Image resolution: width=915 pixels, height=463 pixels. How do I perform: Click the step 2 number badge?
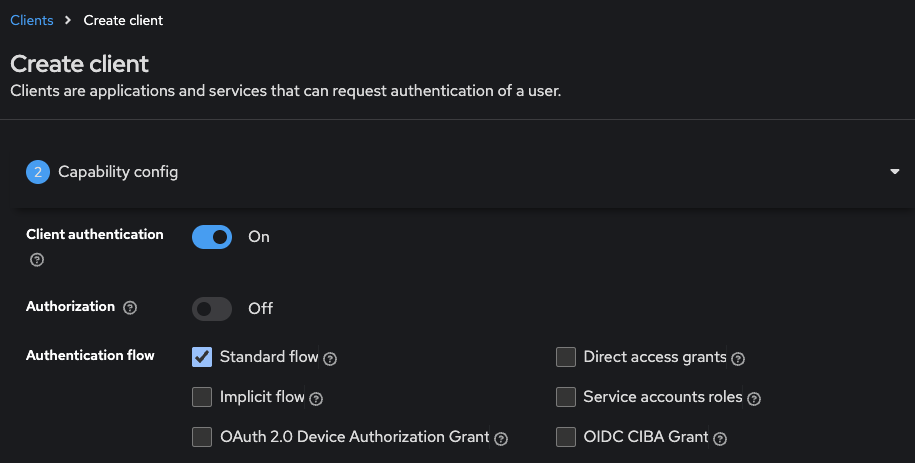(38, 172)
